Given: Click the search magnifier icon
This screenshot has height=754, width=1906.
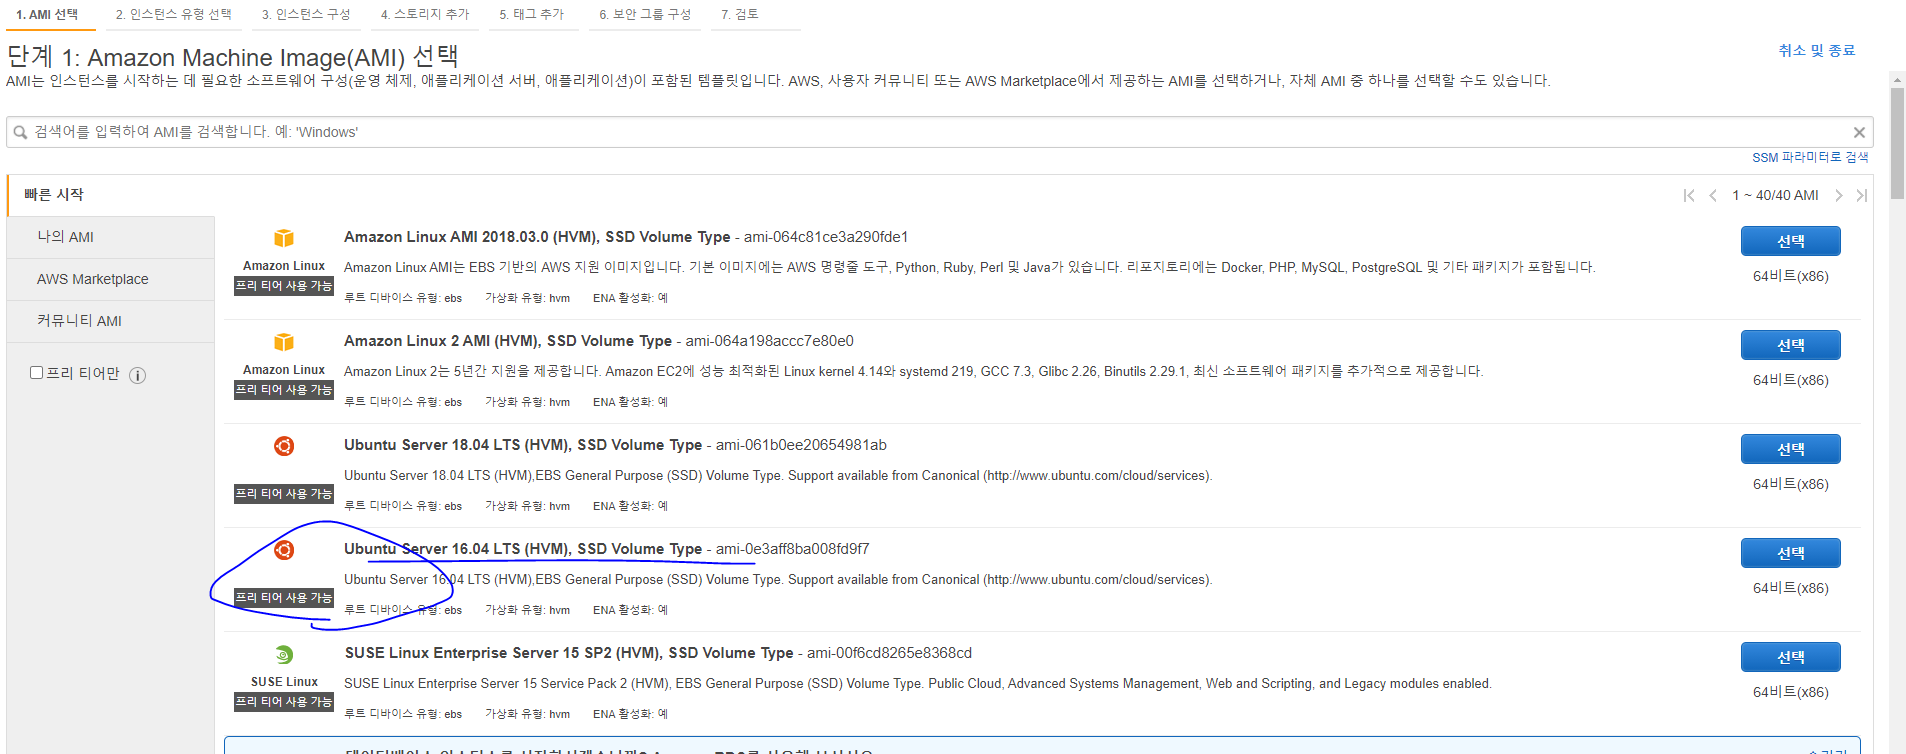Looking at the screenshot, I should point(20,132).
